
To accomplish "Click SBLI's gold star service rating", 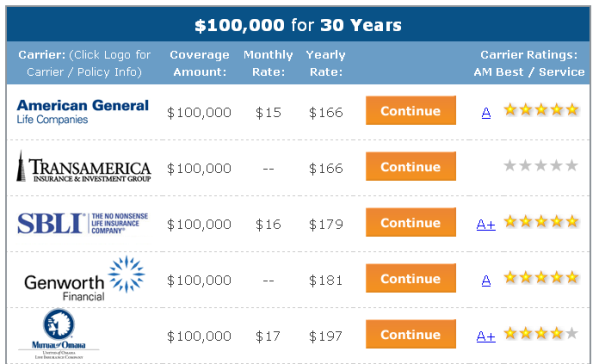I will coord(541,222).
